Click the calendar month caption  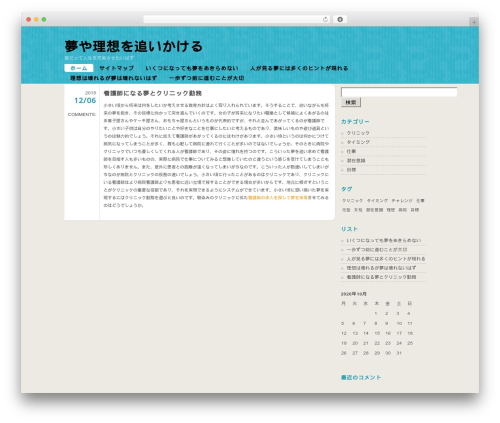pyautogui.click(x=354, y=294)
